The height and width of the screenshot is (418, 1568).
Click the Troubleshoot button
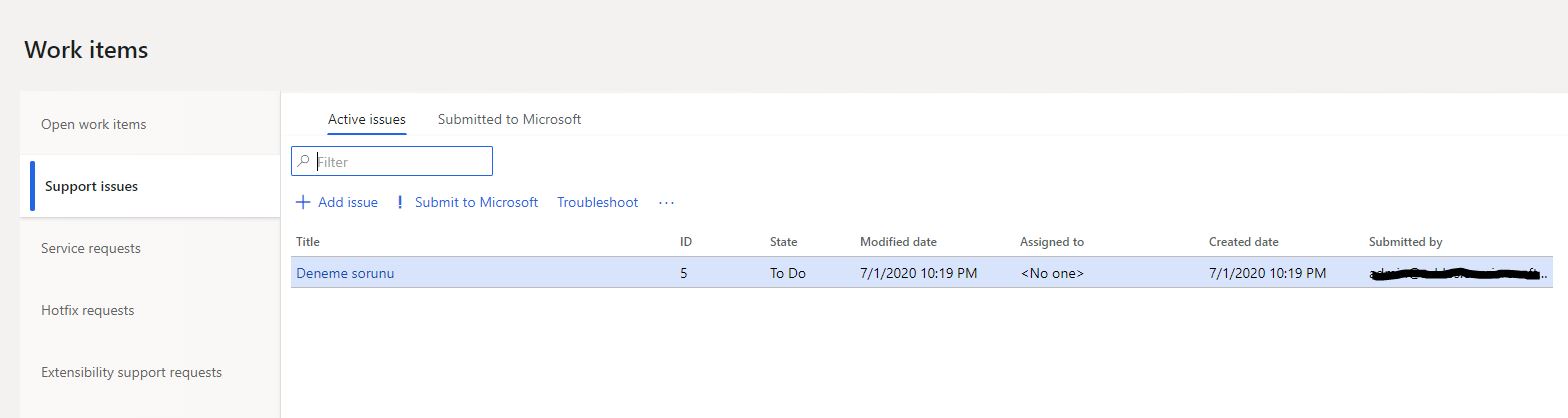pos(597,202)
